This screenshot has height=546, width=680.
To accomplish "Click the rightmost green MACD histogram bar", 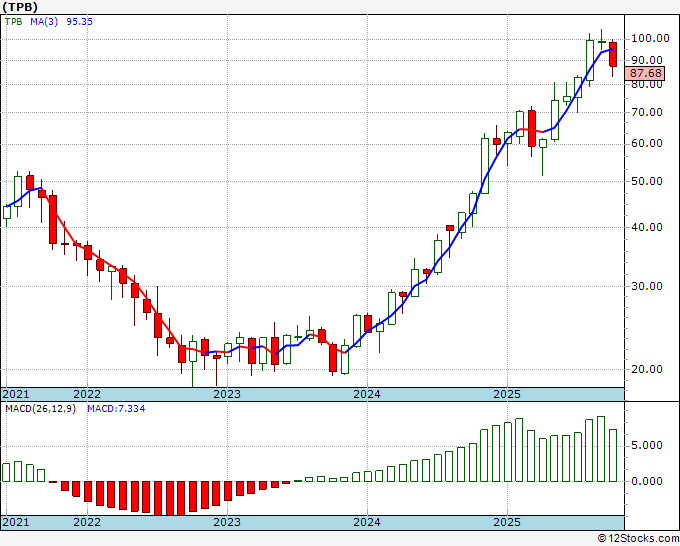I will [613, 455].
